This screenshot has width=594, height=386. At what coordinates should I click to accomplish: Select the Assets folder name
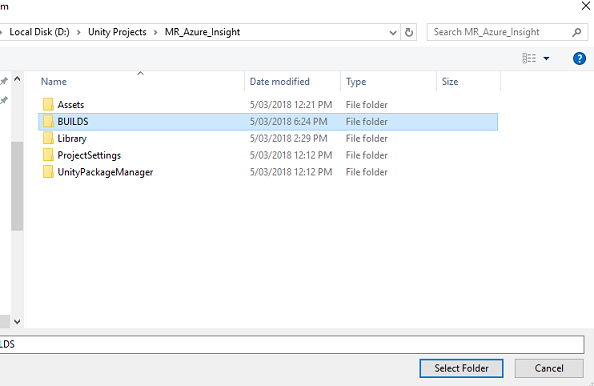click(71, 105)
